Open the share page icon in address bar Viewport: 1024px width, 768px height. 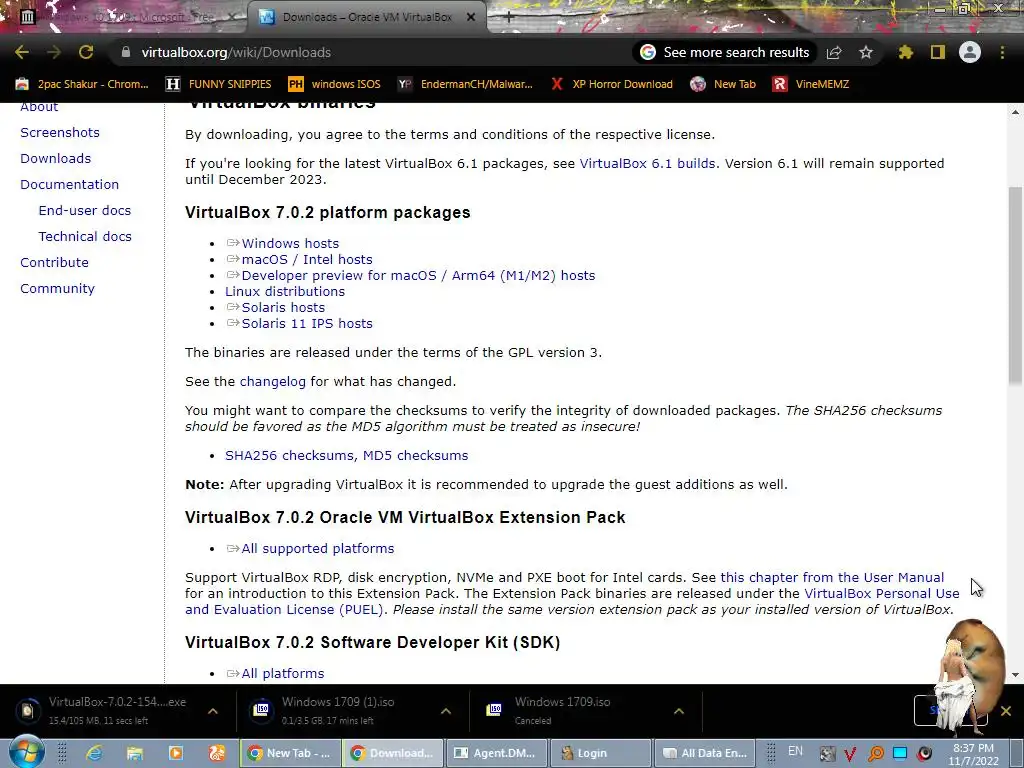[x=834, y=53]
